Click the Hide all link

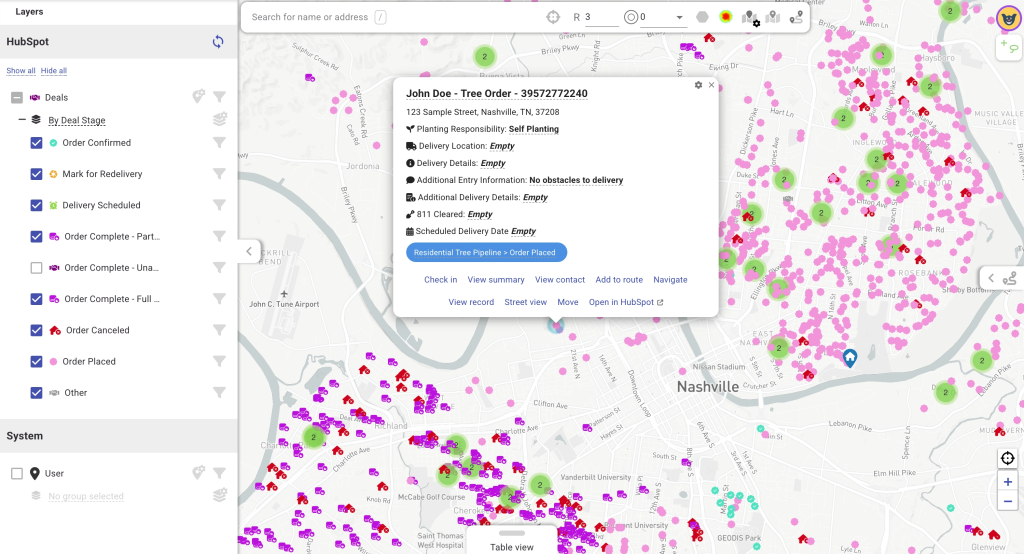(x=54, y=71)
